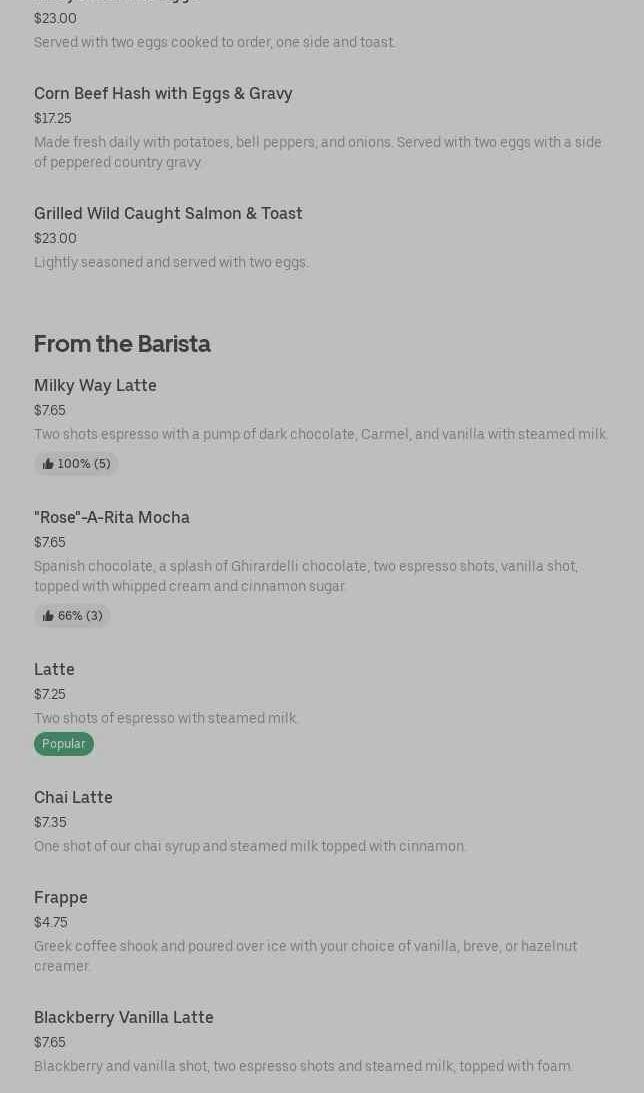Click the From the Barista section heading
644x1093 pixels.
122,344
